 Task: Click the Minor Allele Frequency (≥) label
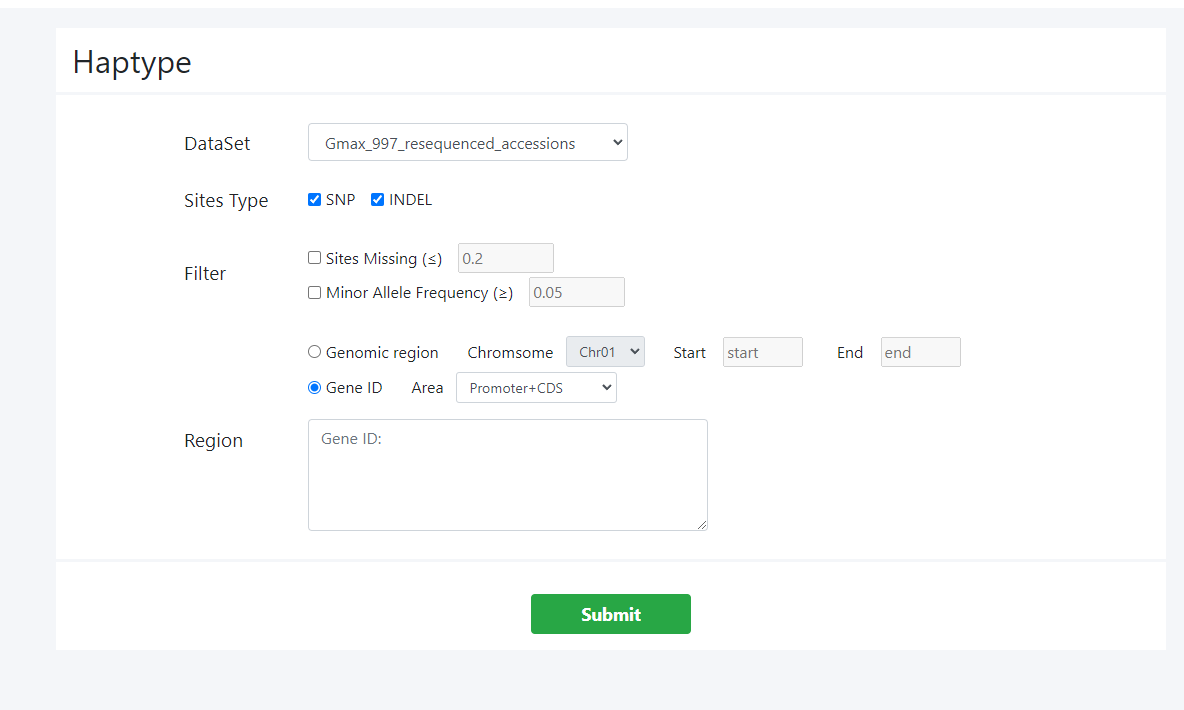(x=420, y=293)
